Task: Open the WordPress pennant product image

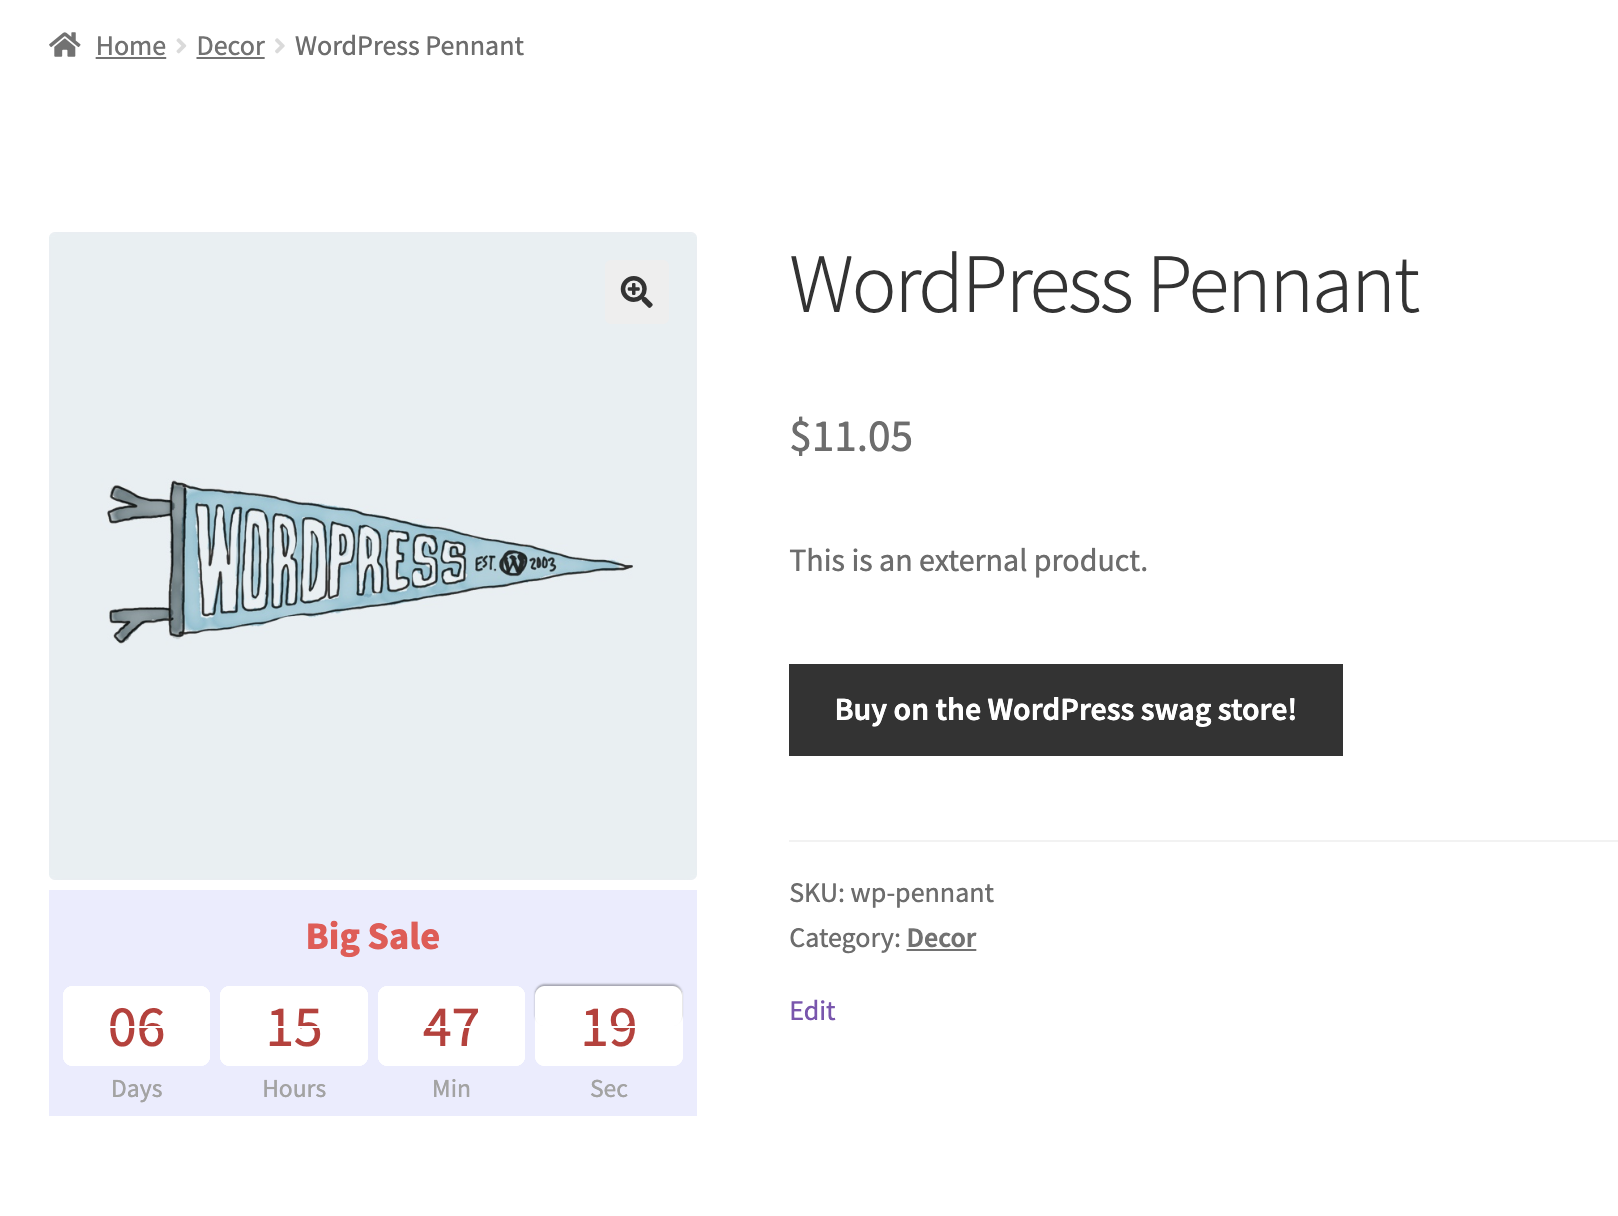Action: [373, 556]
